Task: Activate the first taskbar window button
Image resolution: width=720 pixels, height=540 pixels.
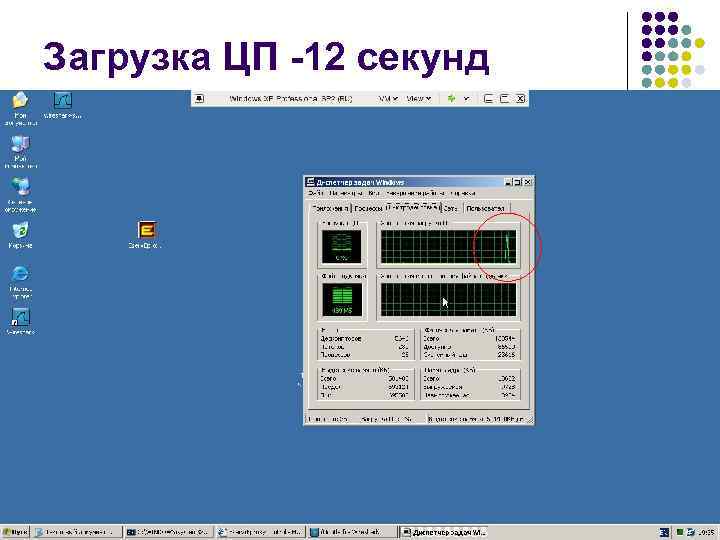Action: coord(77,533)
